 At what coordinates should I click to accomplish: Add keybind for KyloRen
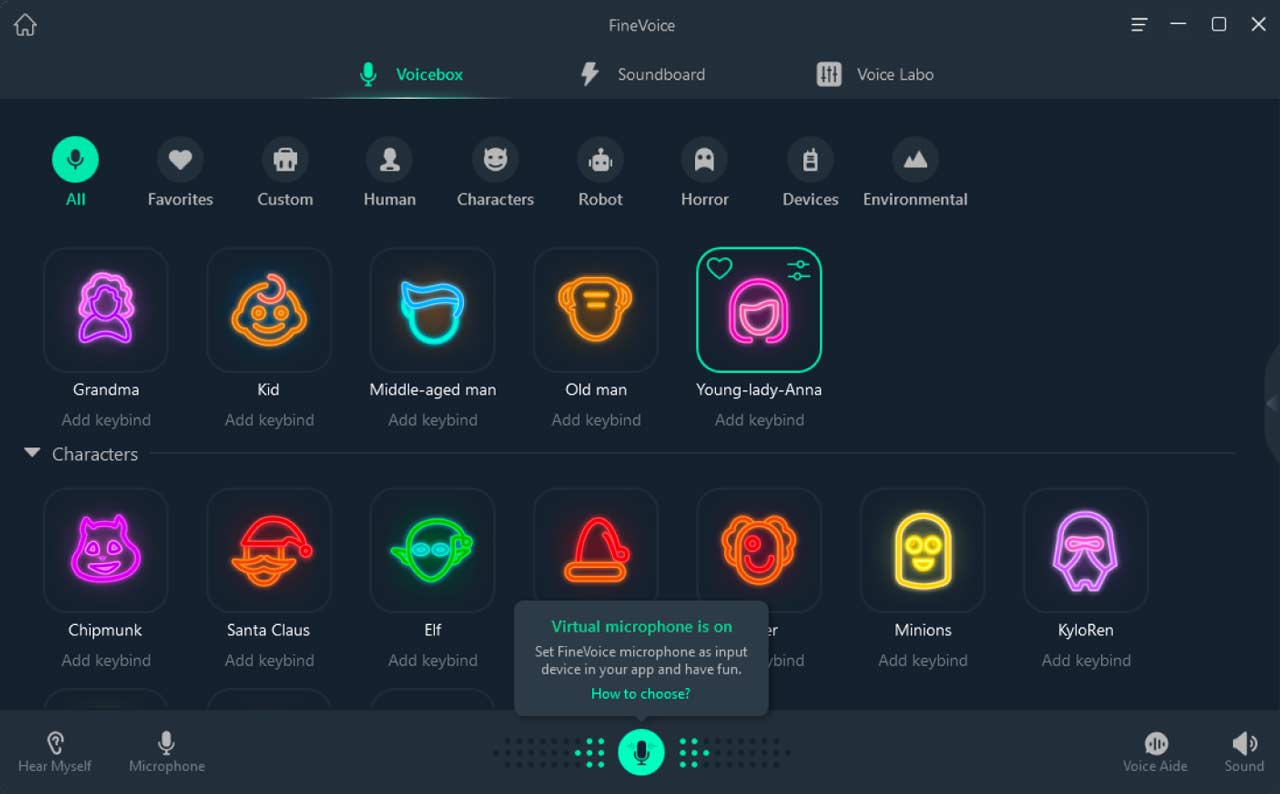[x=1086, y=660]
